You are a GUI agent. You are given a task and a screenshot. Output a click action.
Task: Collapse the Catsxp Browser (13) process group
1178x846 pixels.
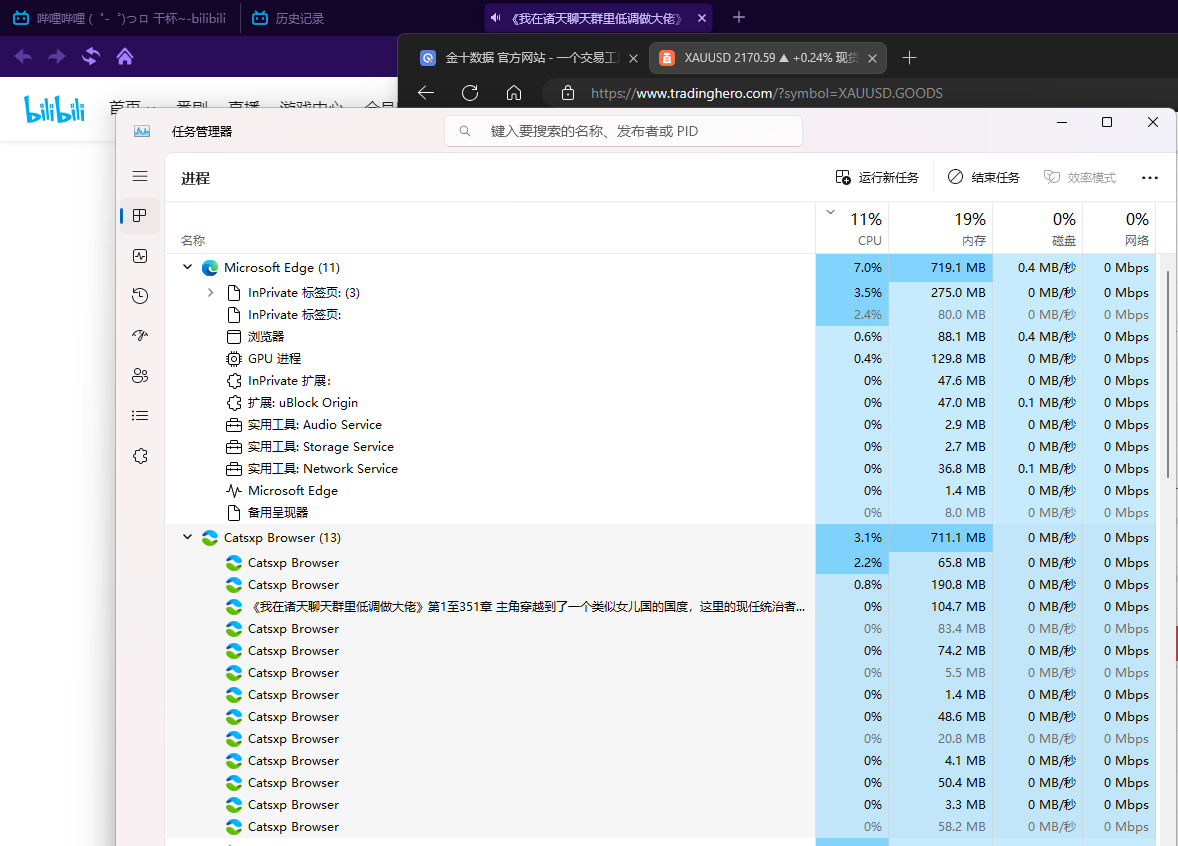188,538
